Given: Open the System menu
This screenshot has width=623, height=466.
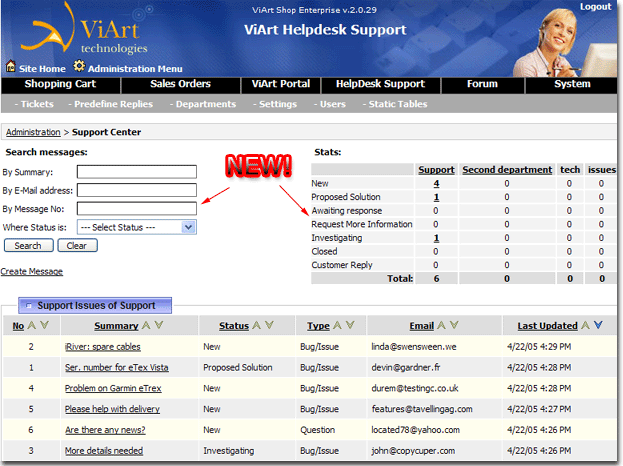Looking at the screenshot, I should [572, 84].
